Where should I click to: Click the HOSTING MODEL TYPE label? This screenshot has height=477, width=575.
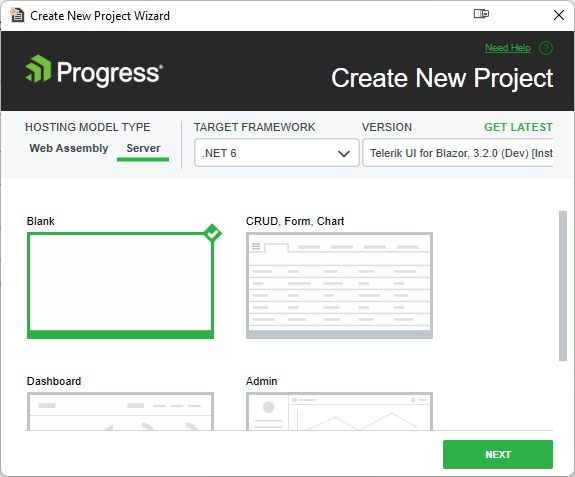(x=88, y=127)
